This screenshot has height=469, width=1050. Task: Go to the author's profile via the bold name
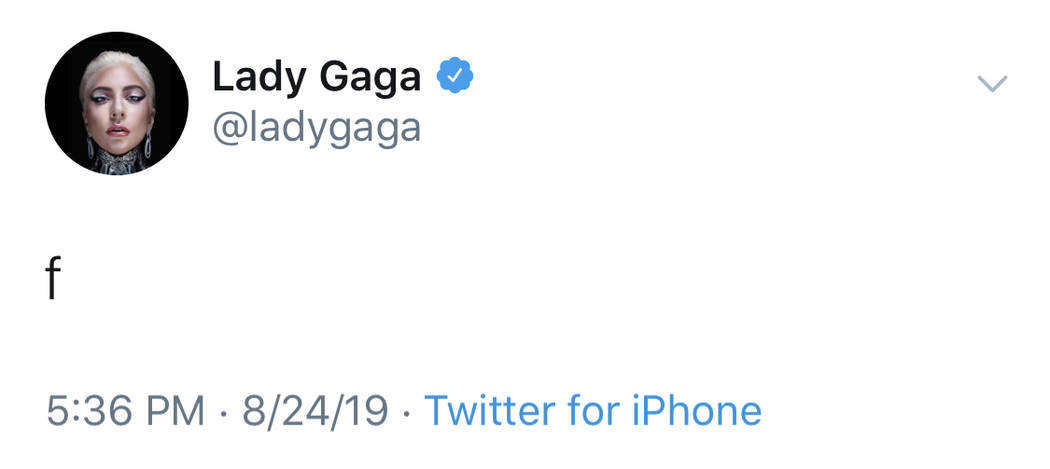316,77
